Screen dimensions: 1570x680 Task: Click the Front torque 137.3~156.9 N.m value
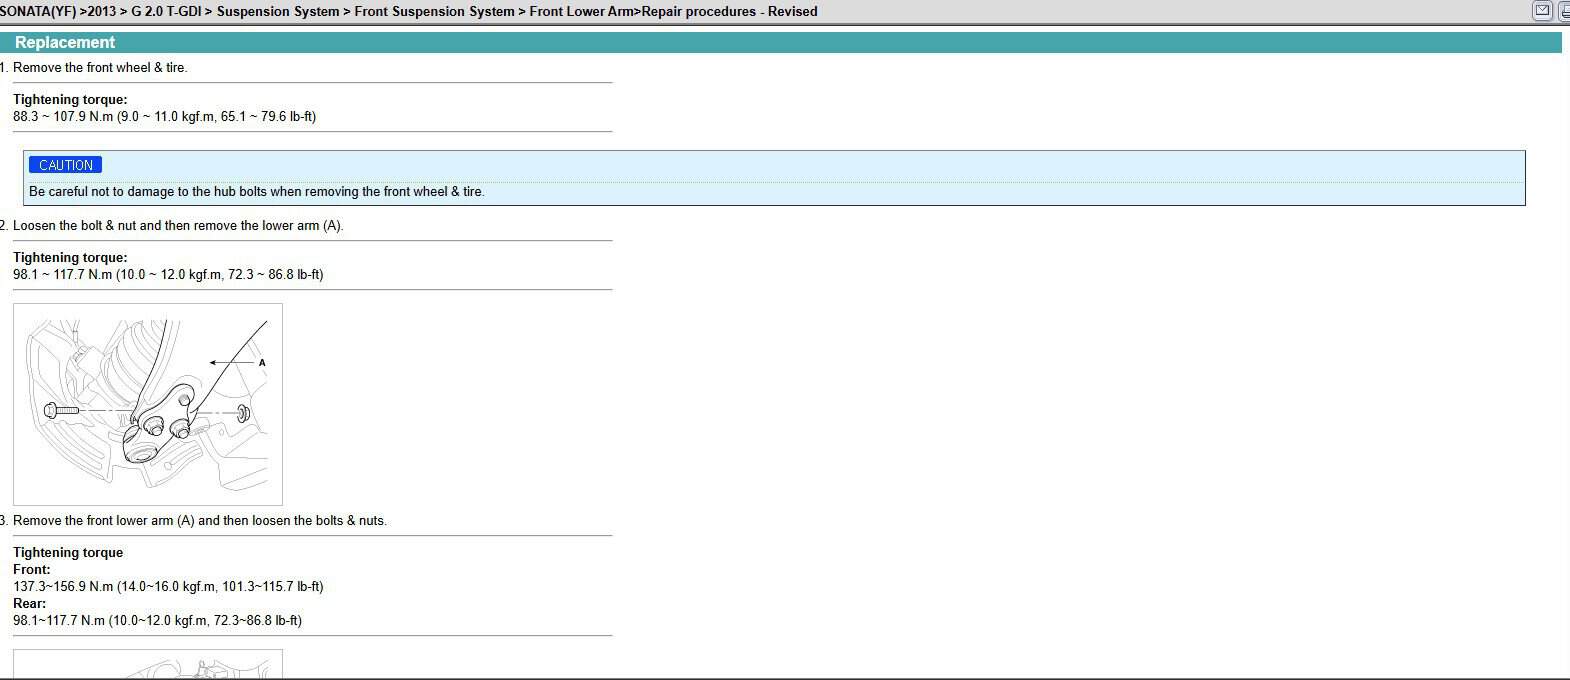(168, 587)
